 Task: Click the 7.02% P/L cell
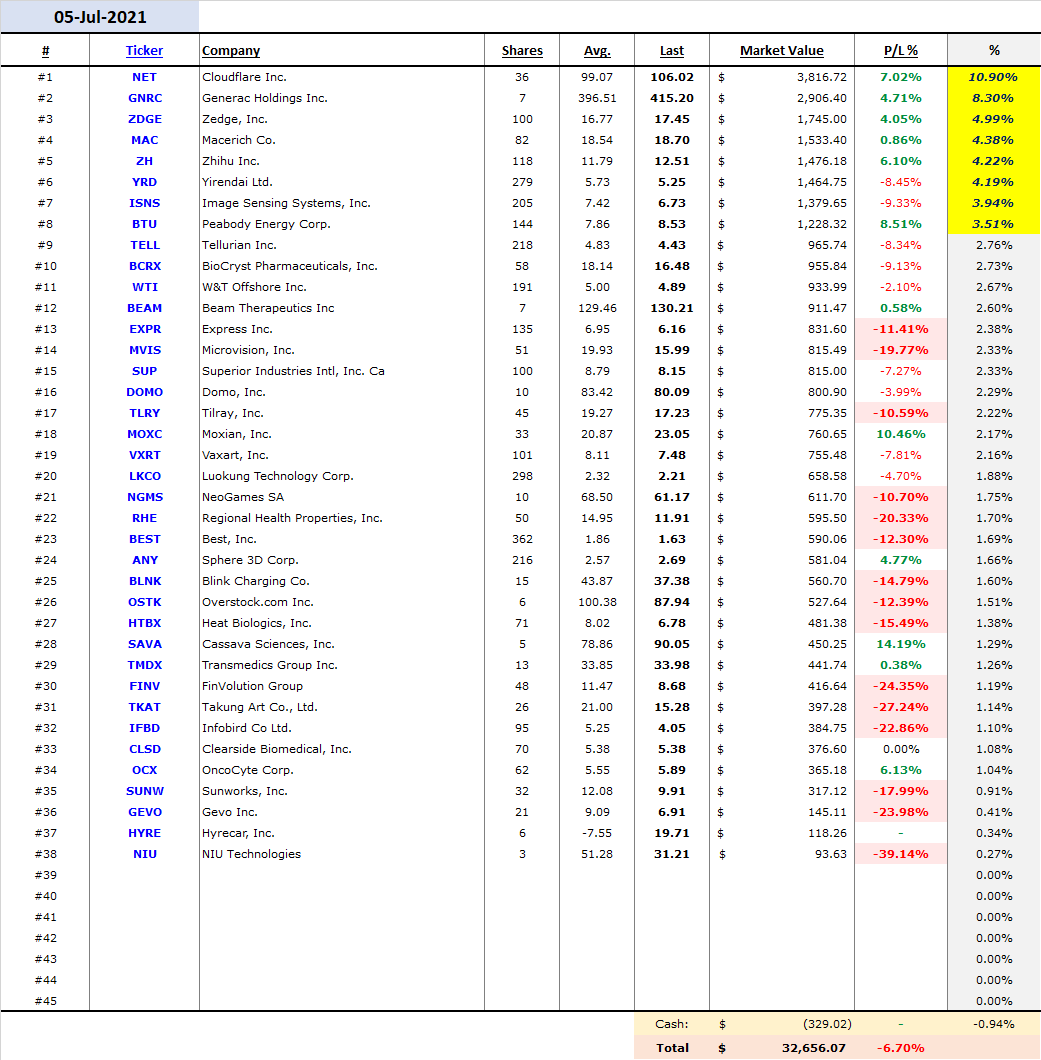coord(900,77)
